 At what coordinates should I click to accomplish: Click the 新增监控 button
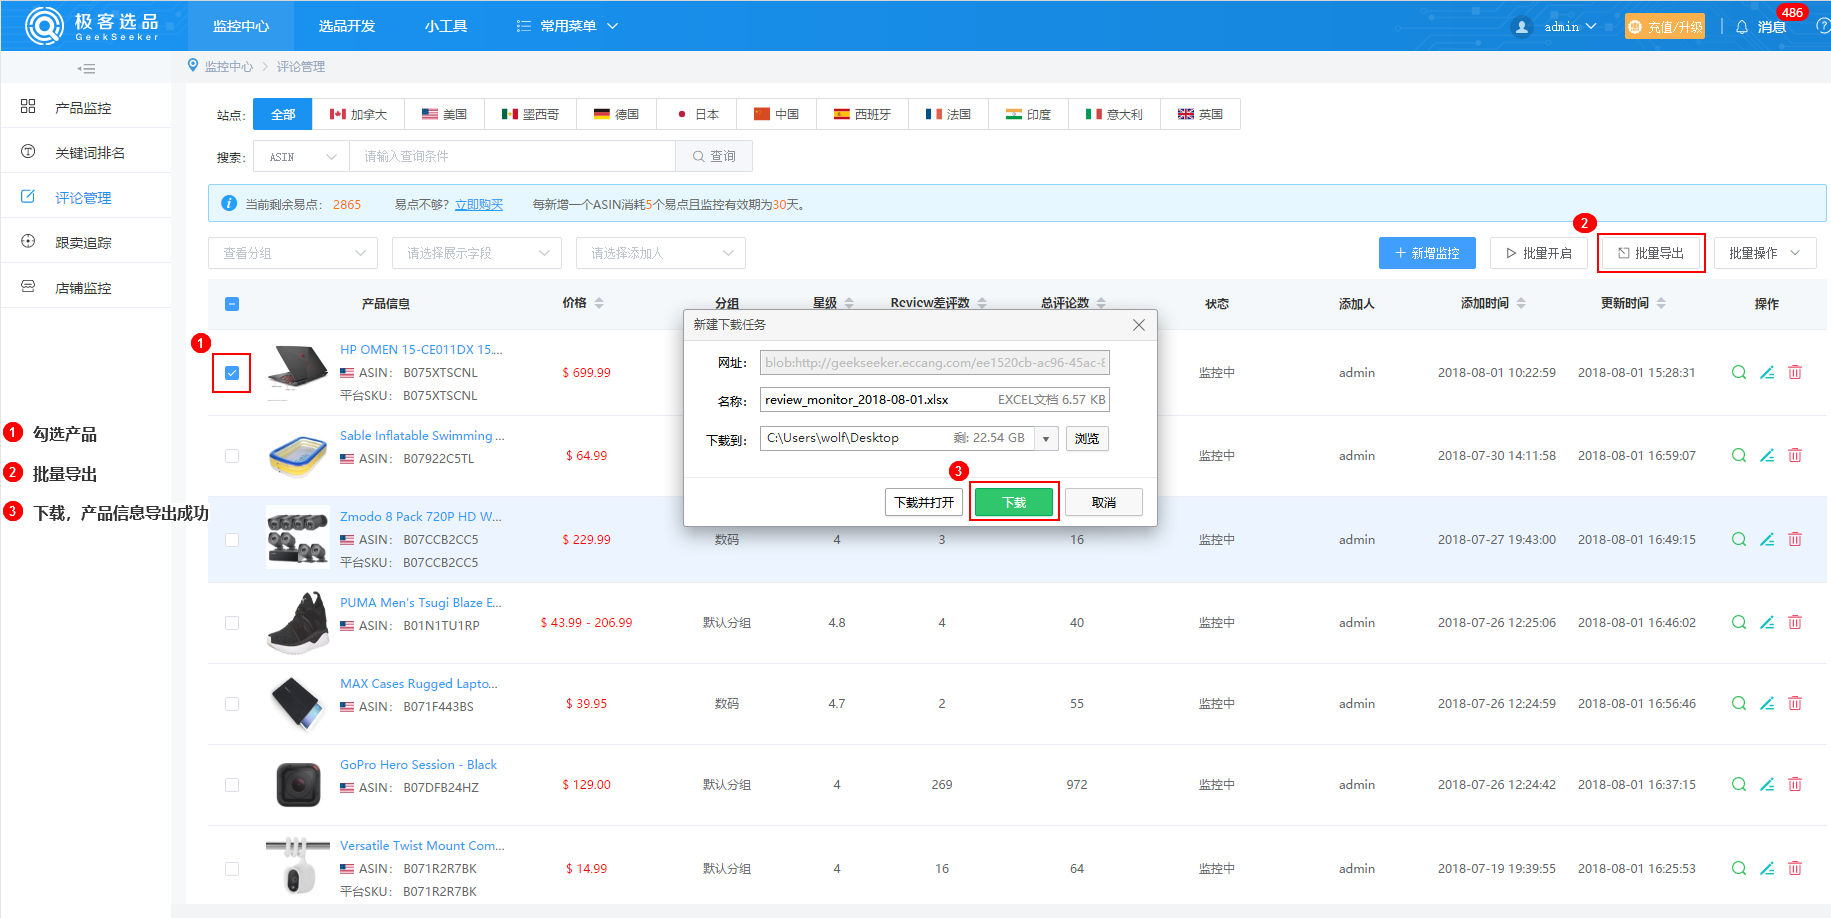pyautogui.click(x=1427, y=253)
